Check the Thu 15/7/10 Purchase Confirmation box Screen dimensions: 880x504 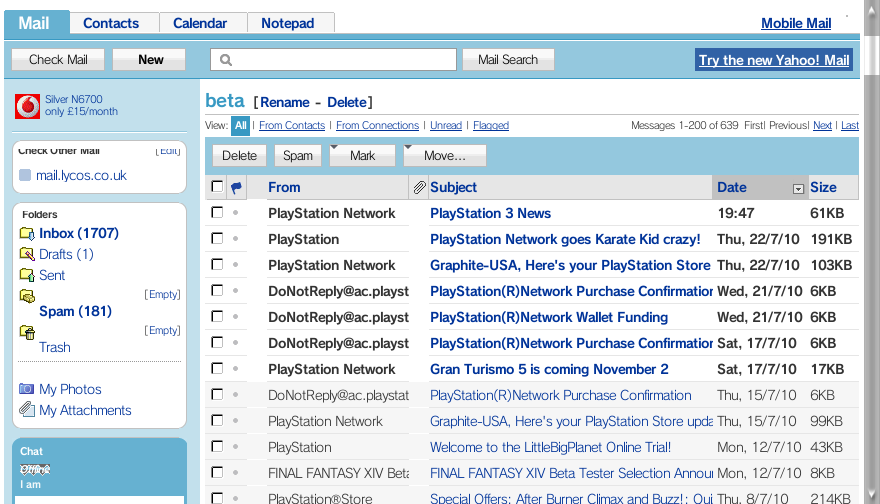click(217, 395)
